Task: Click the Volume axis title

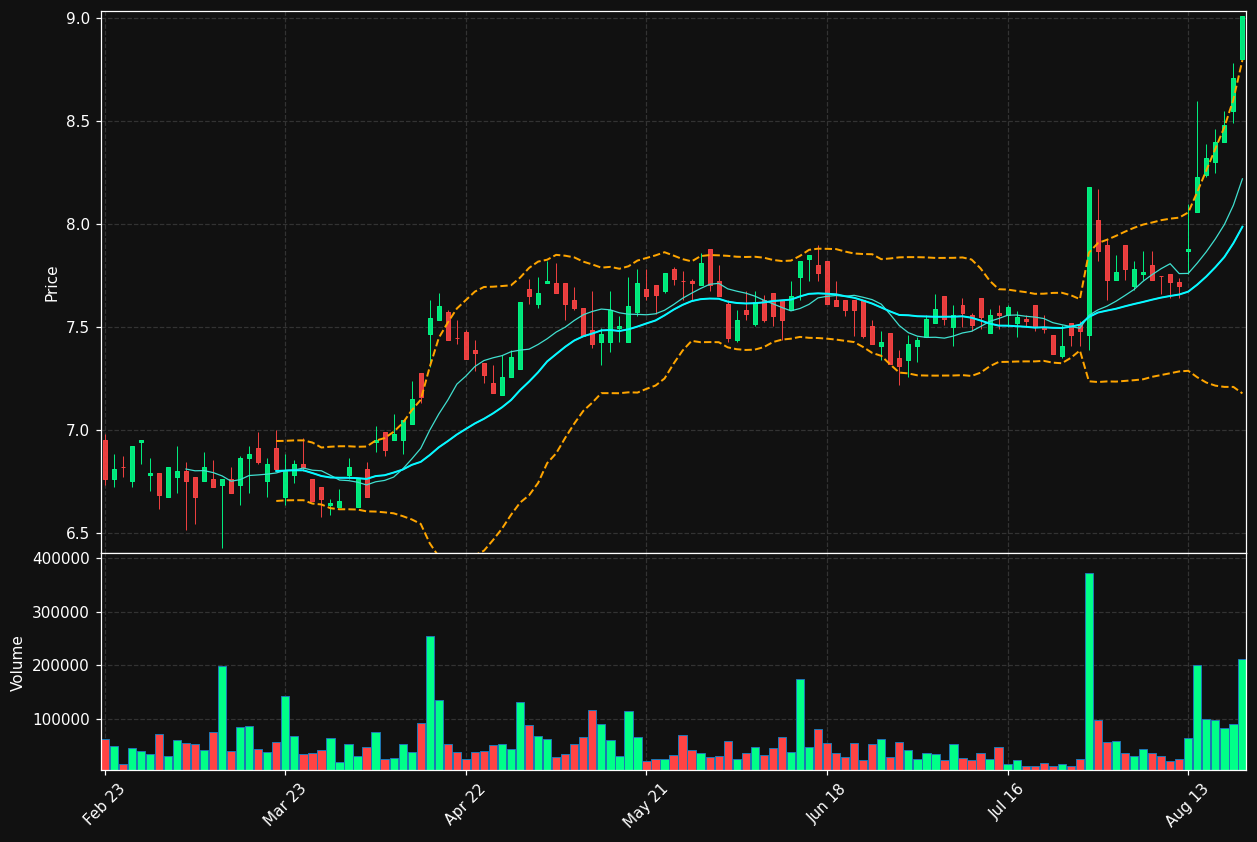Action: point(18,663)
